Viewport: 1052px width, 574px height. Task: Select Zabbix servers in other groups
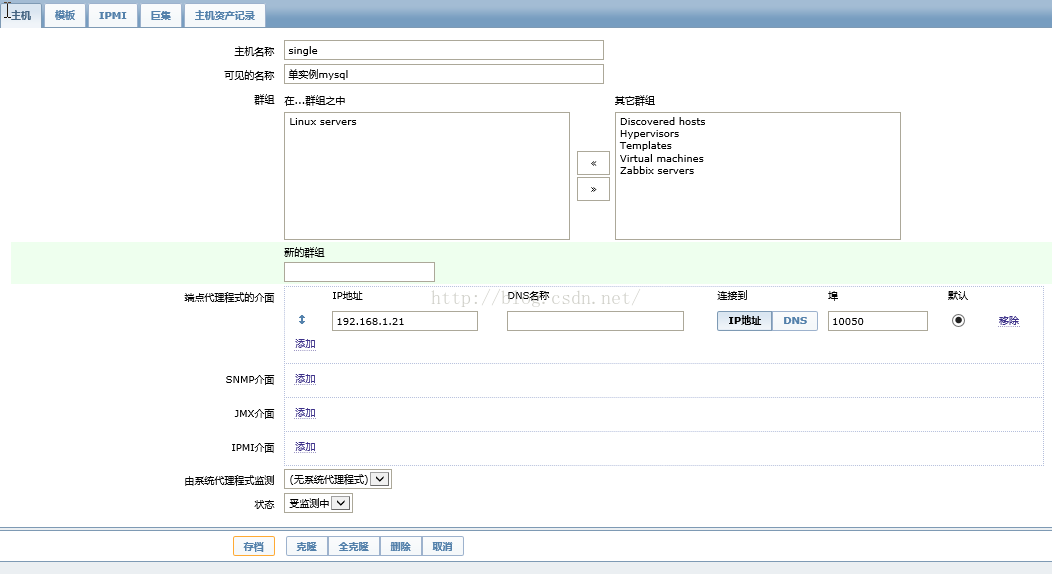click(x=657, y=170)
